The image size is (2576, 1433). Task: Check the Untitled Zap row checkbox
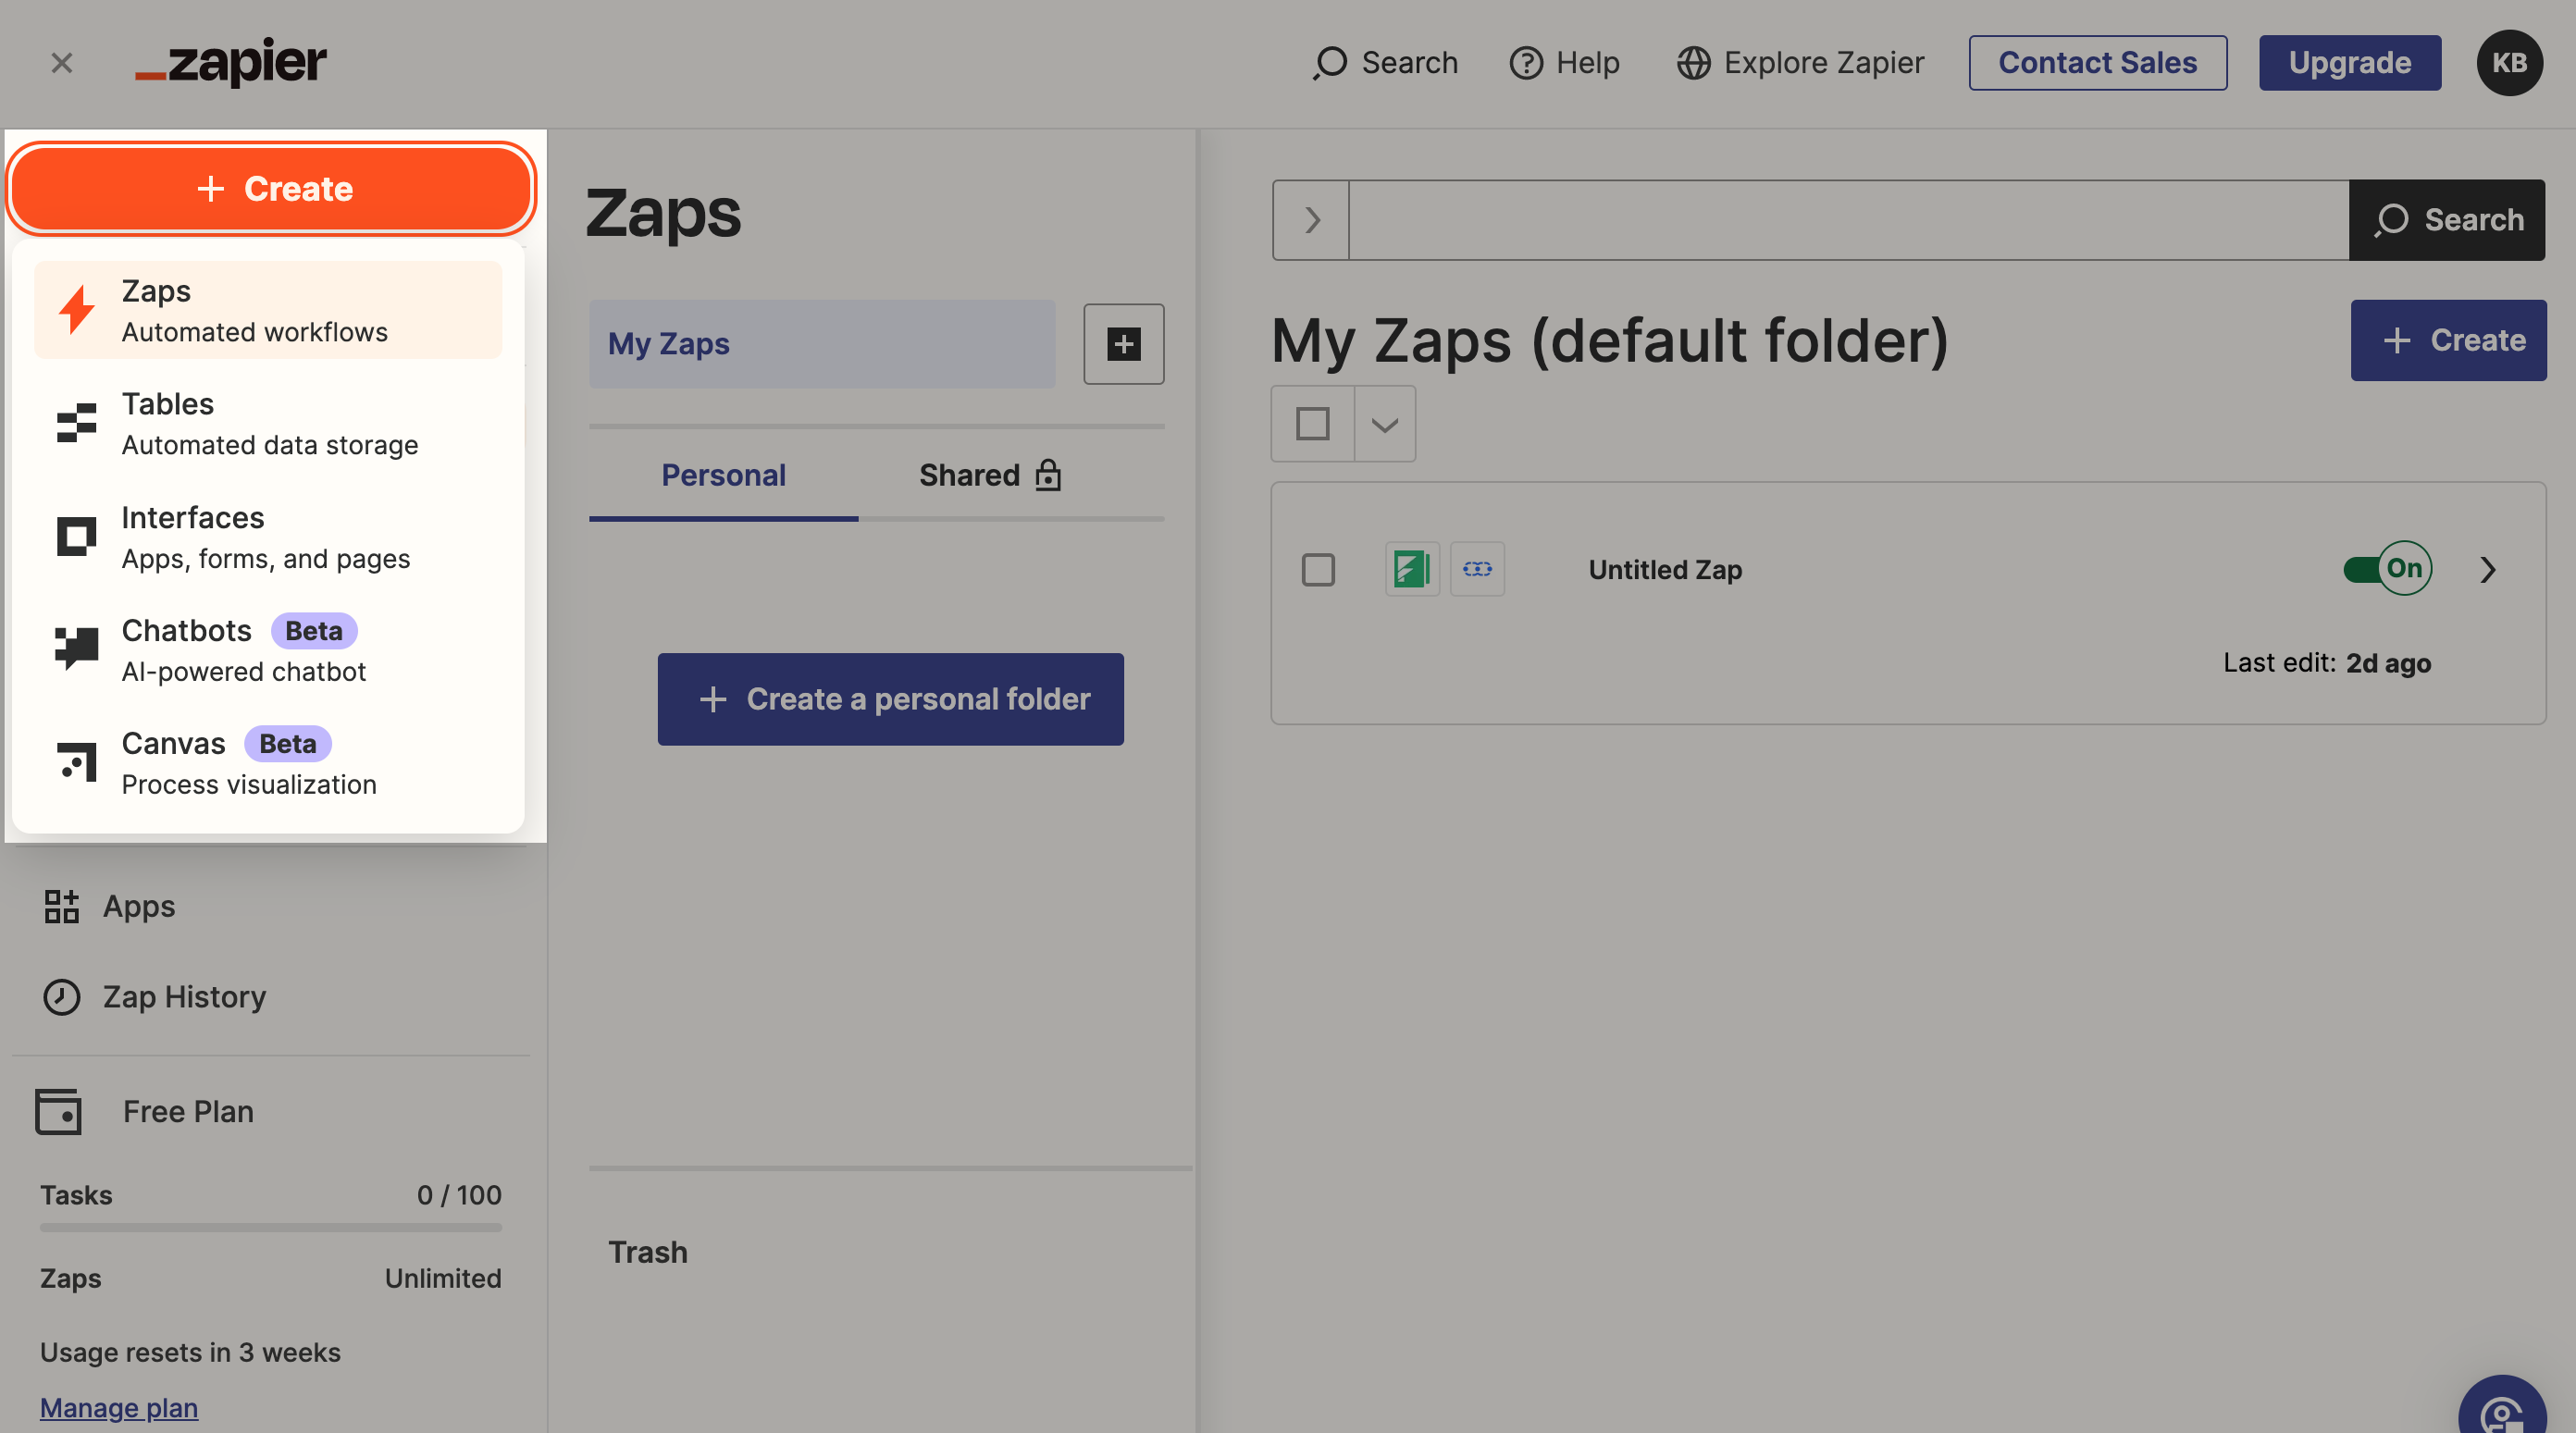(1318, 570)
